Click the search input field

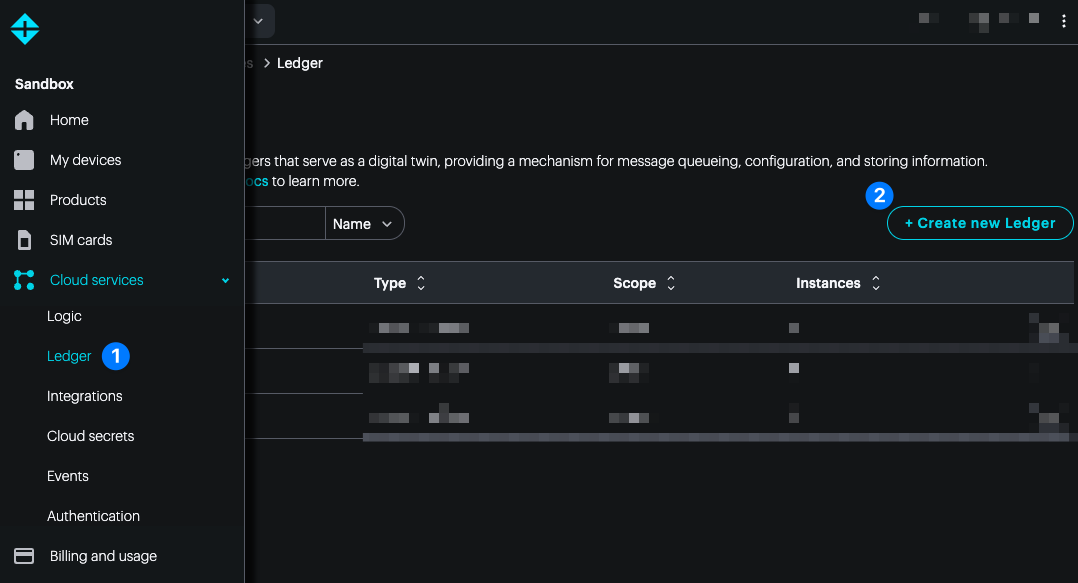coord(285,223)
